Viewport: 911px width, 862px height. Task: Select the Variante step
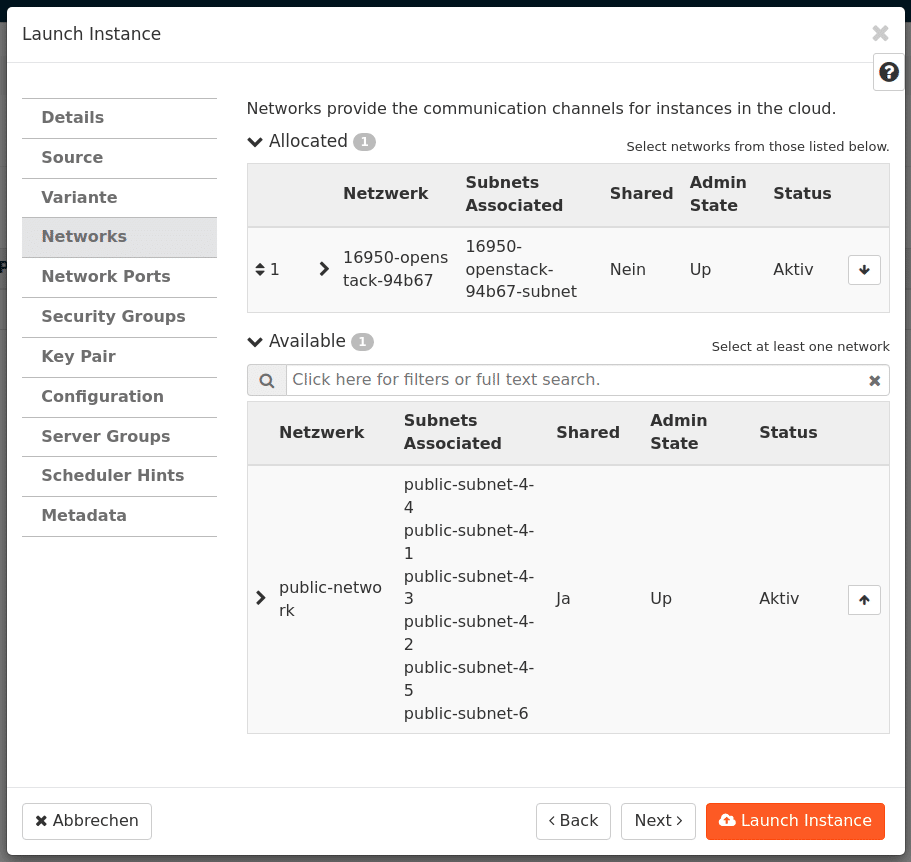pyautogui.click(x=79, y=198)
